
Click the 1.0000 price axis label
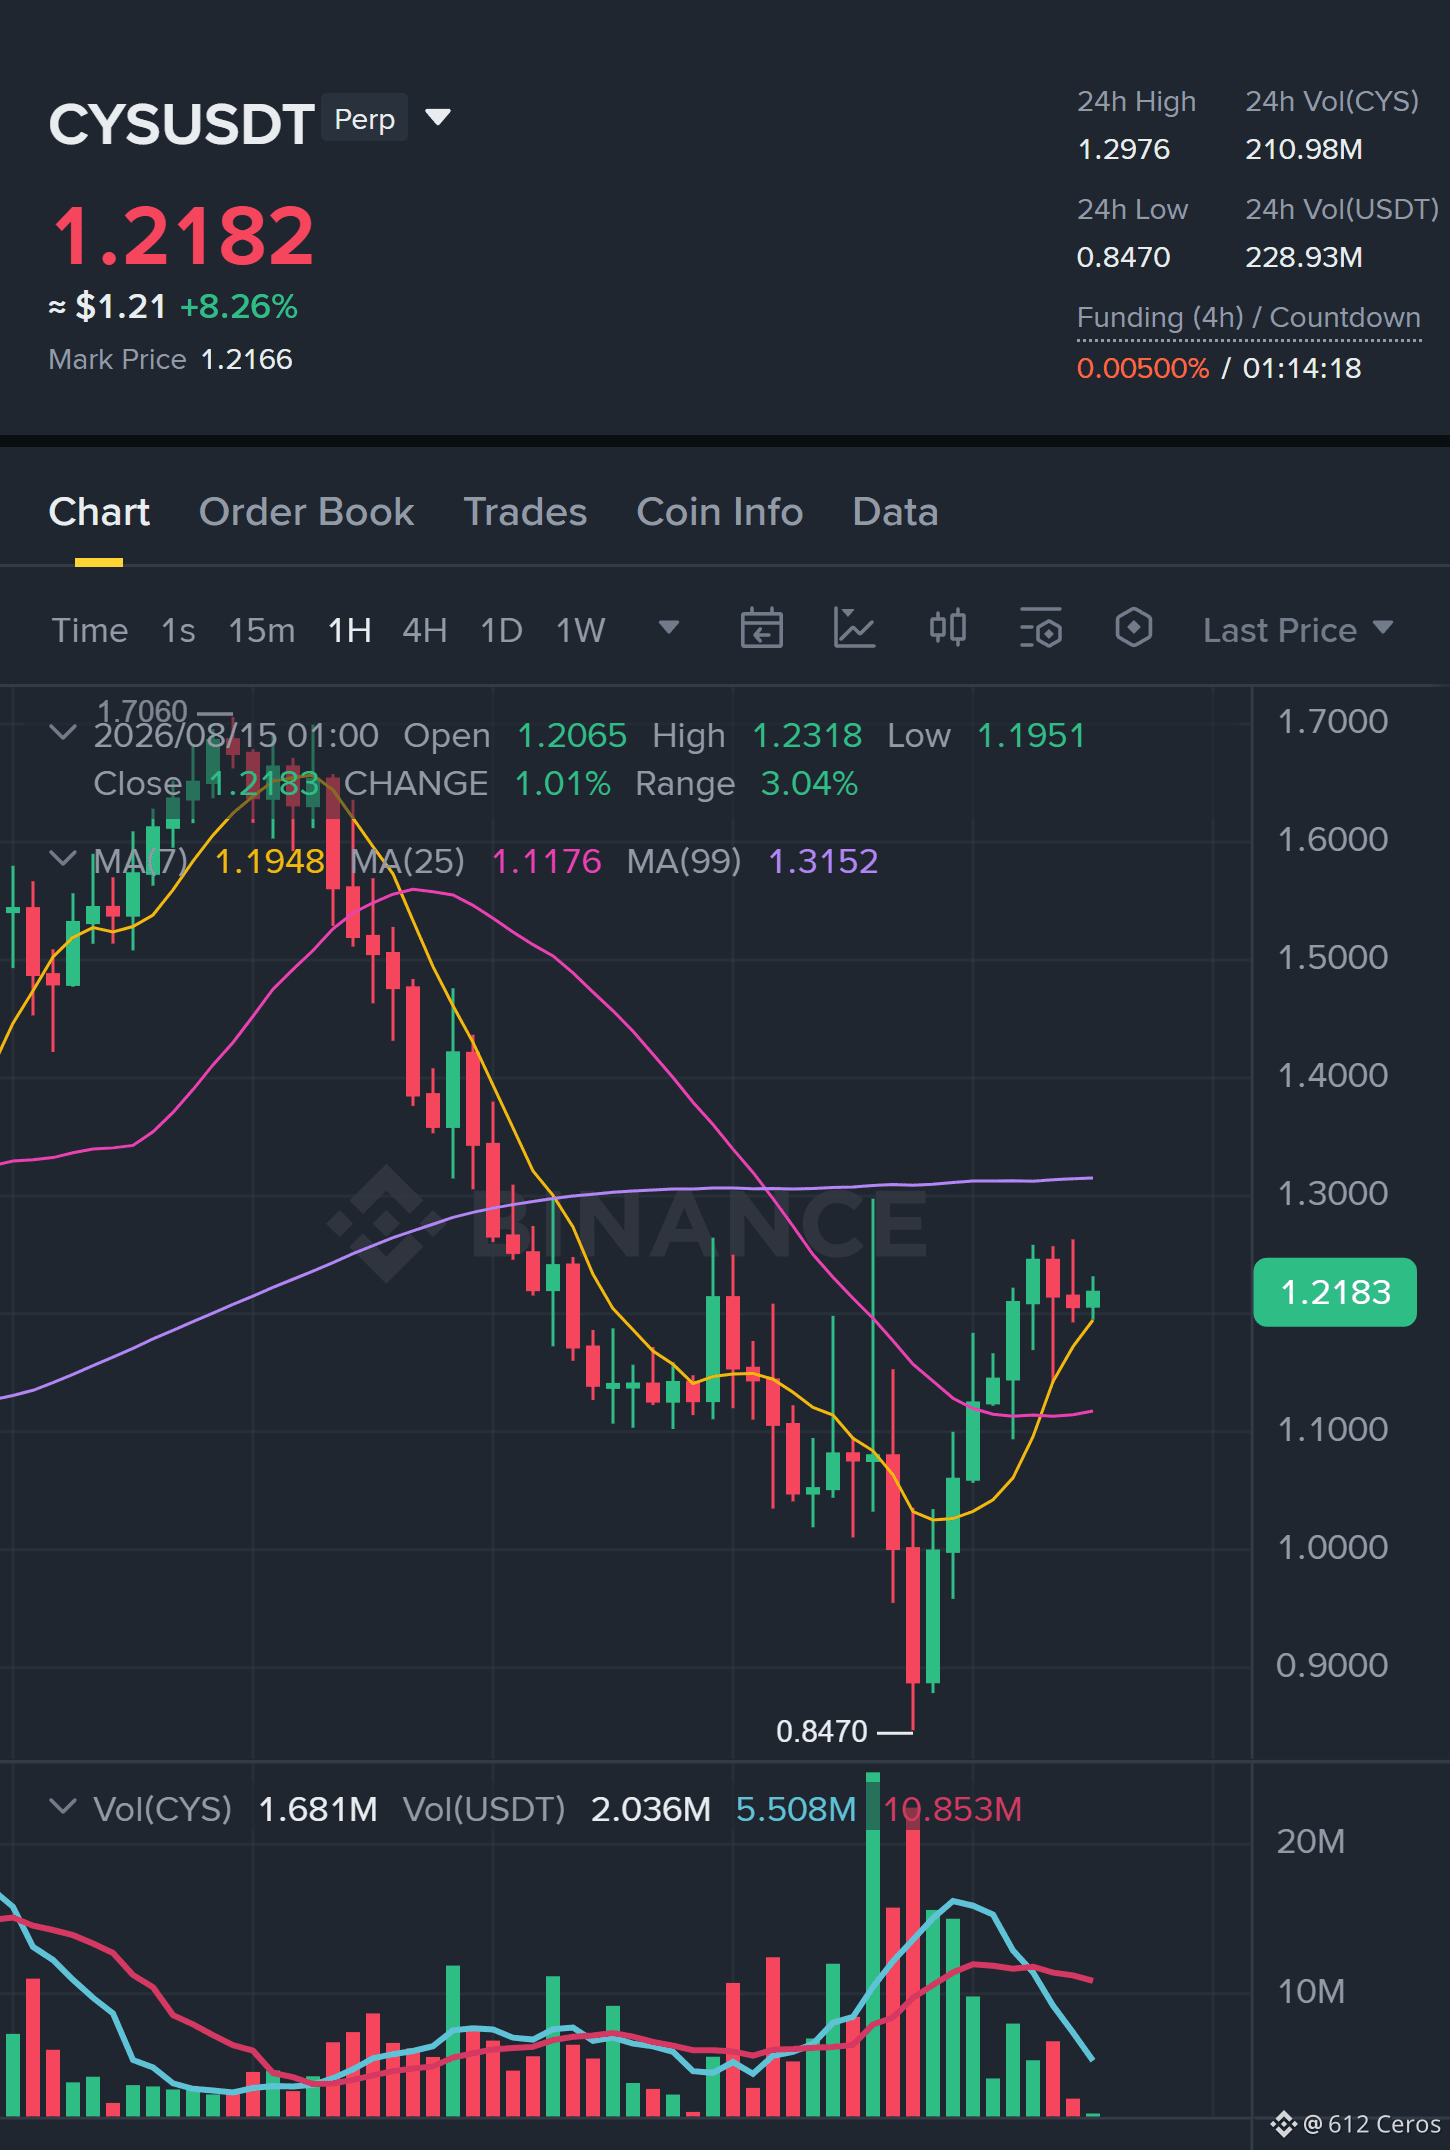pyautogui.click(x=1333, y=1547)
